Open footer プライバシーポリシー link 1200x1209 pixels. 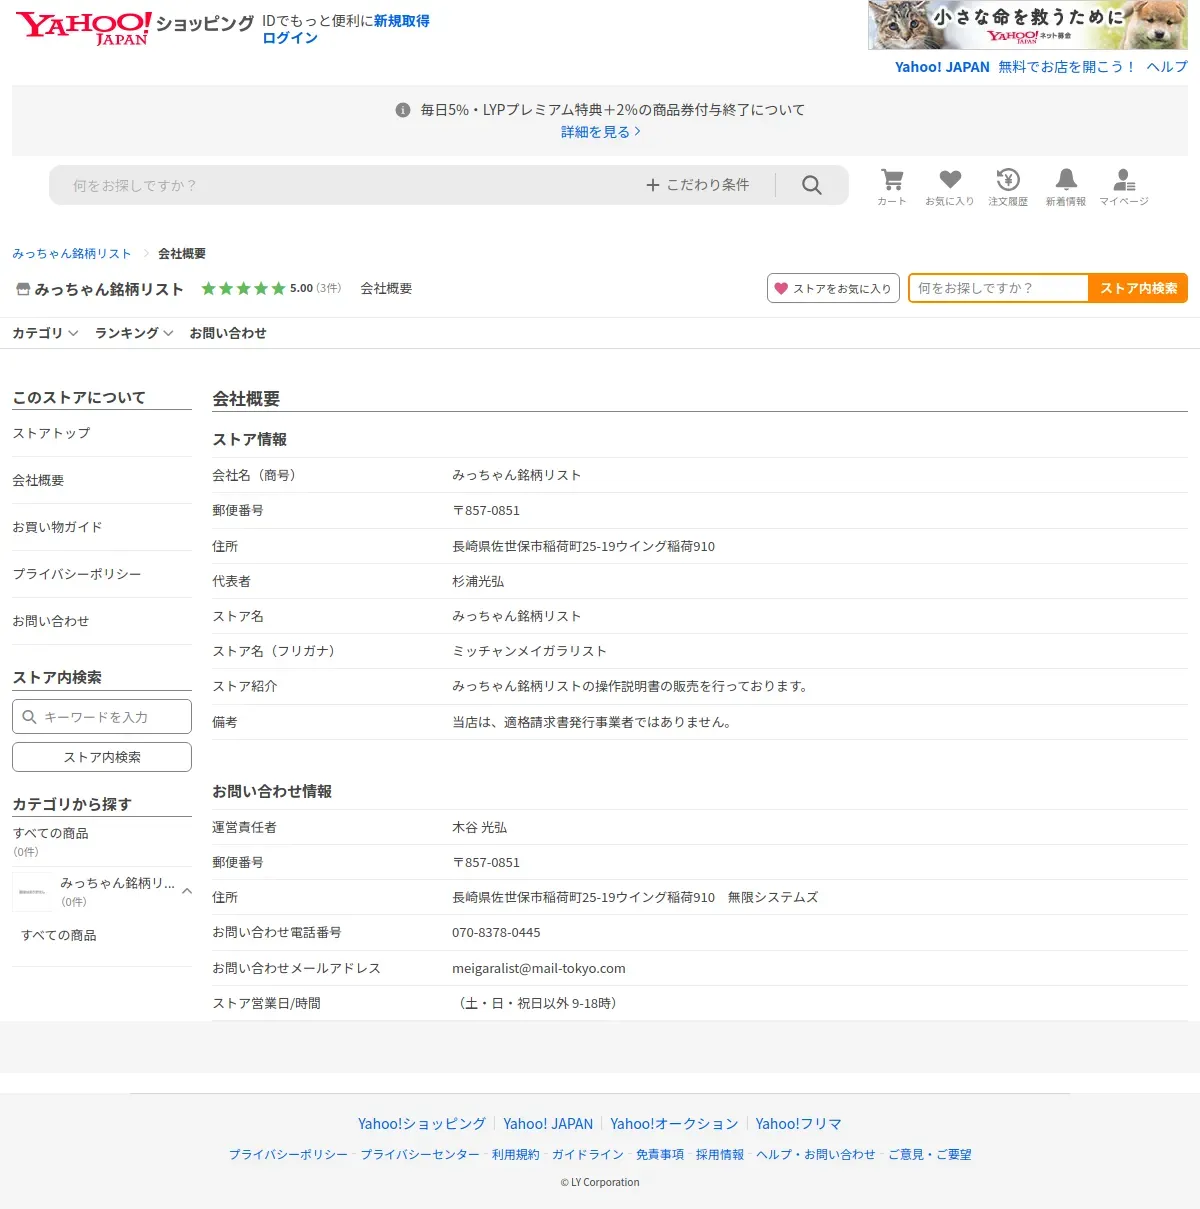(288, 1154)
